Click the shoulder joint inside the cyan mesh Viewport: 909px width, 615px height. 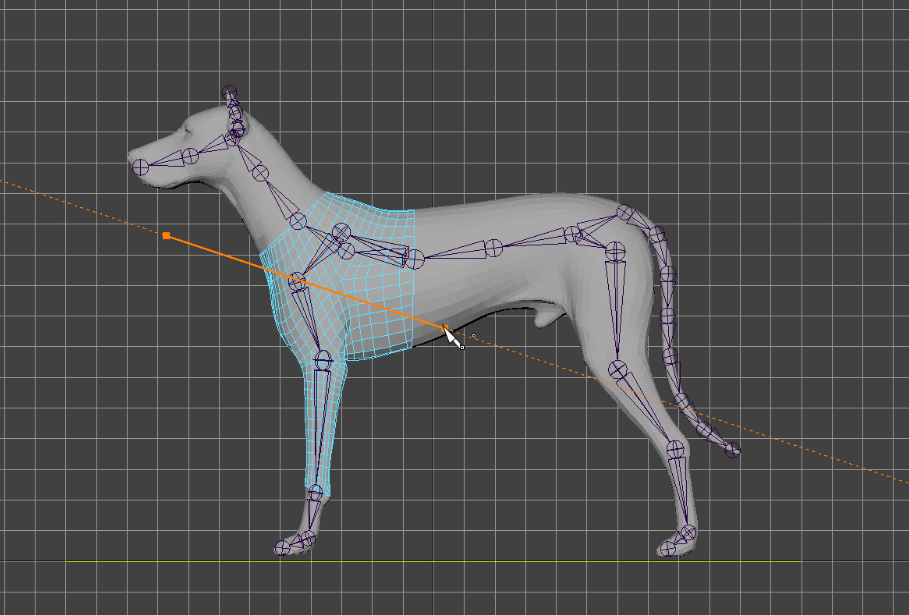click(342, 233)
